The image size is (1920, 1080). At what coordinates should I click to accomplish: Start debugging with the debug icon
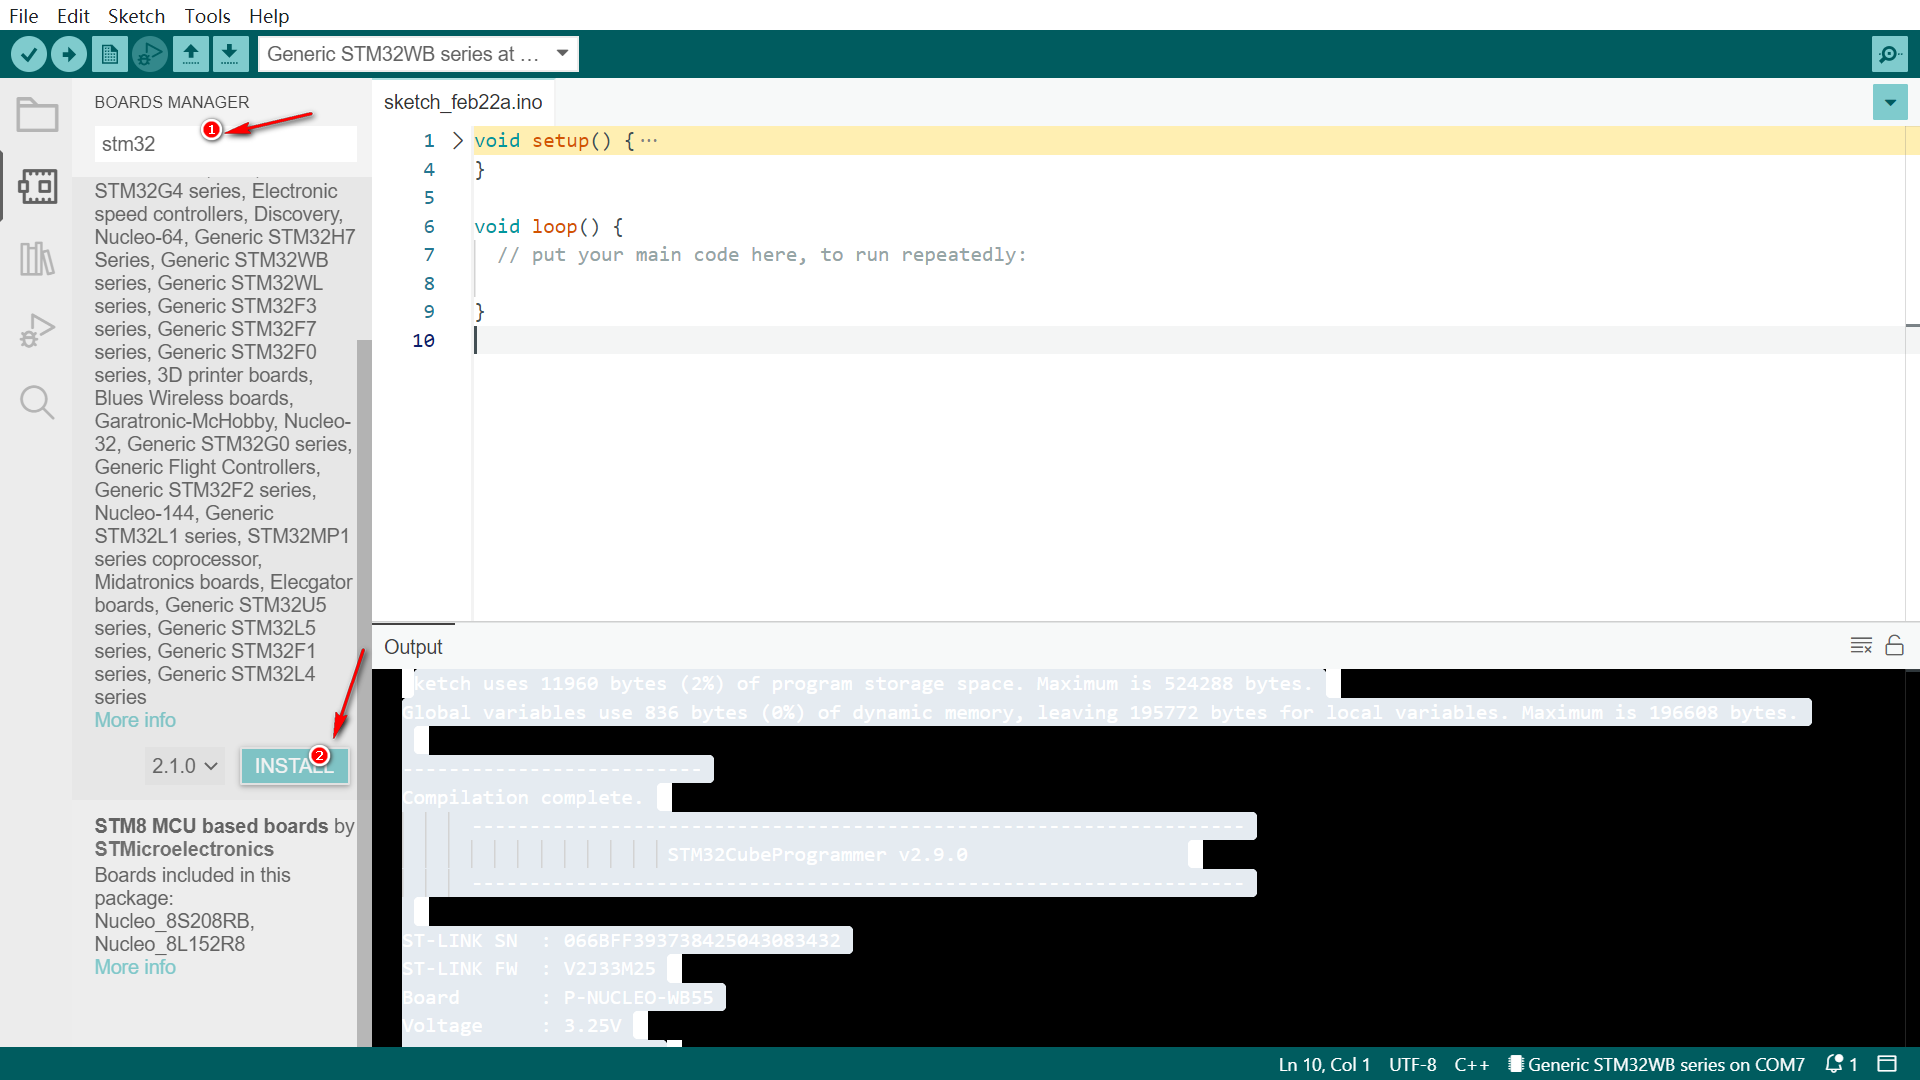click(x=150, y=54)
